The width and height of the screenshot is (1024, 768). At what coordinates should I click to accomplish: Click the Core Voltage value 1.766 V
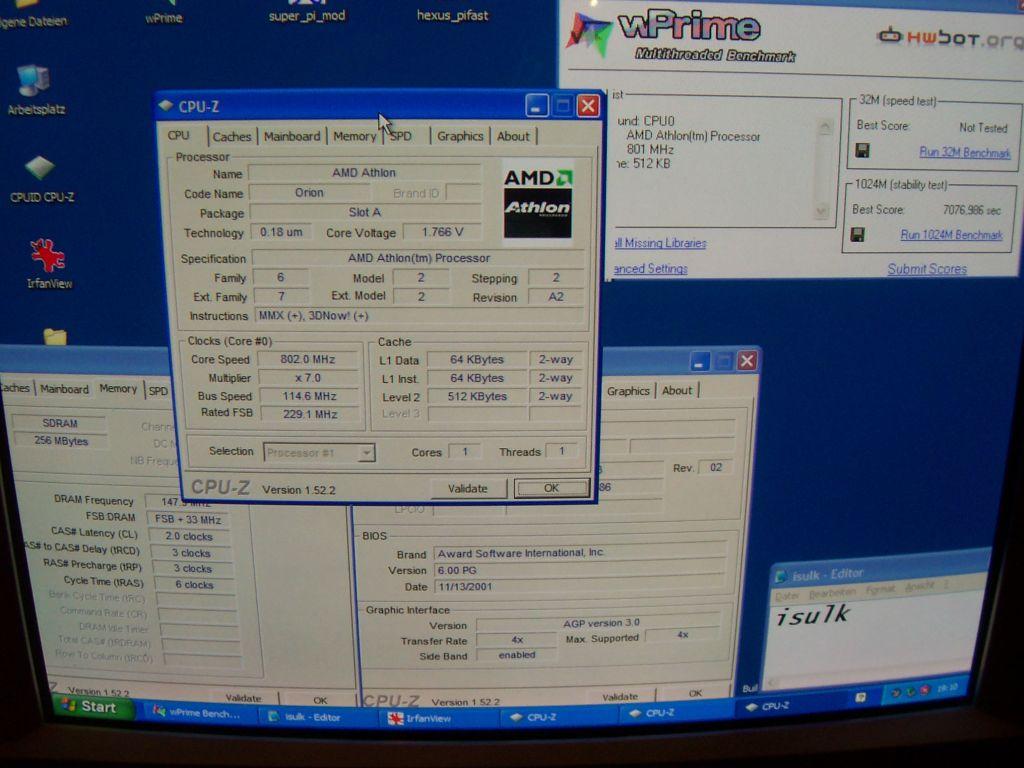442,232
